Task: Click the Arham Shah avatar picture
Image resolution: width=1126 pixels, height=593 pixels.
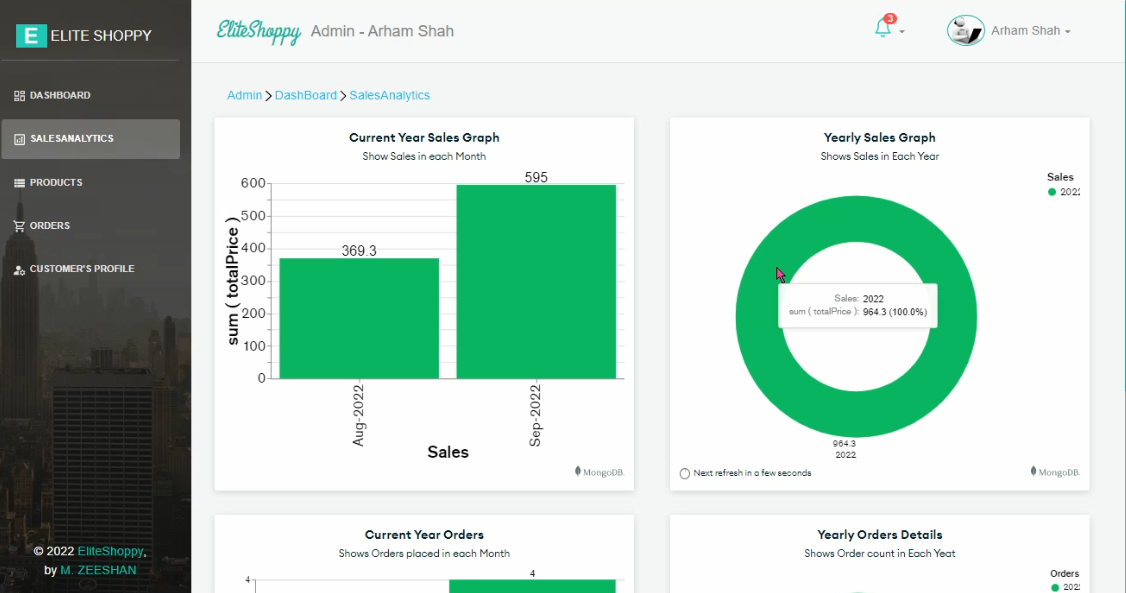Action: 965,31
